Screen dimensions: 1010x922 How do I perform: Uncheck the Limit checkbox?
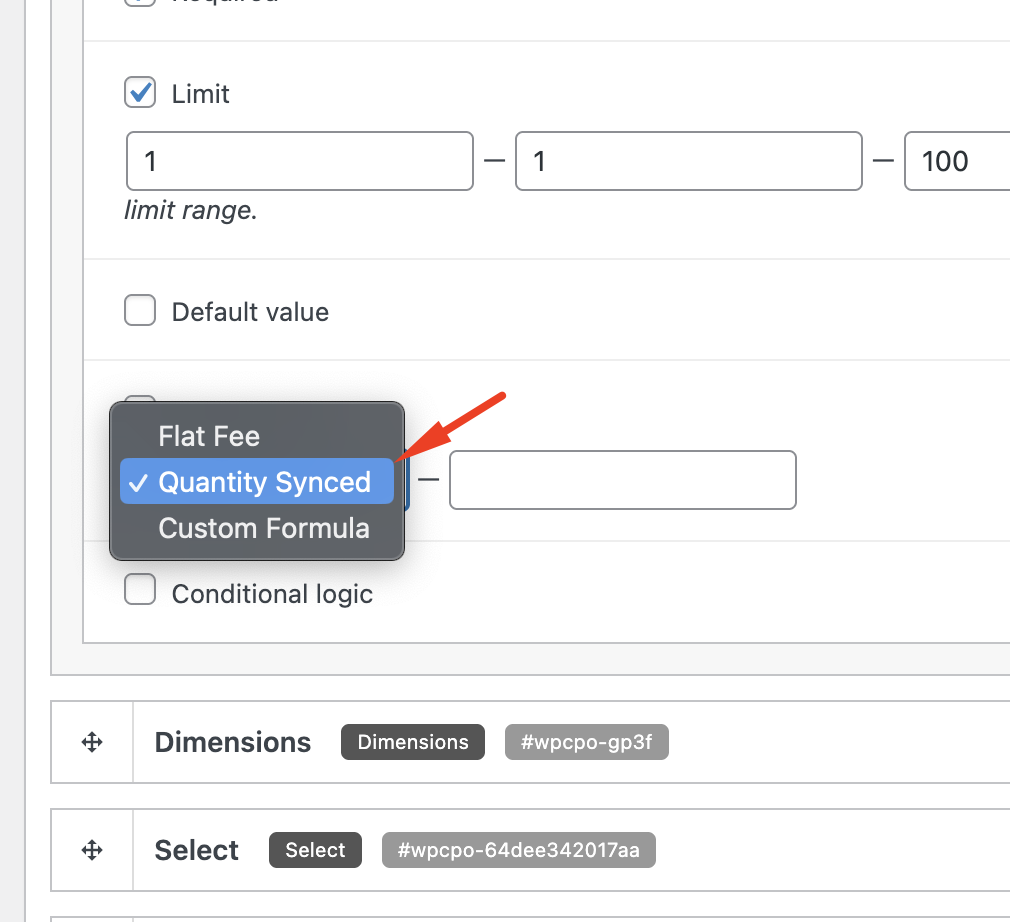(x=140, y=93)
